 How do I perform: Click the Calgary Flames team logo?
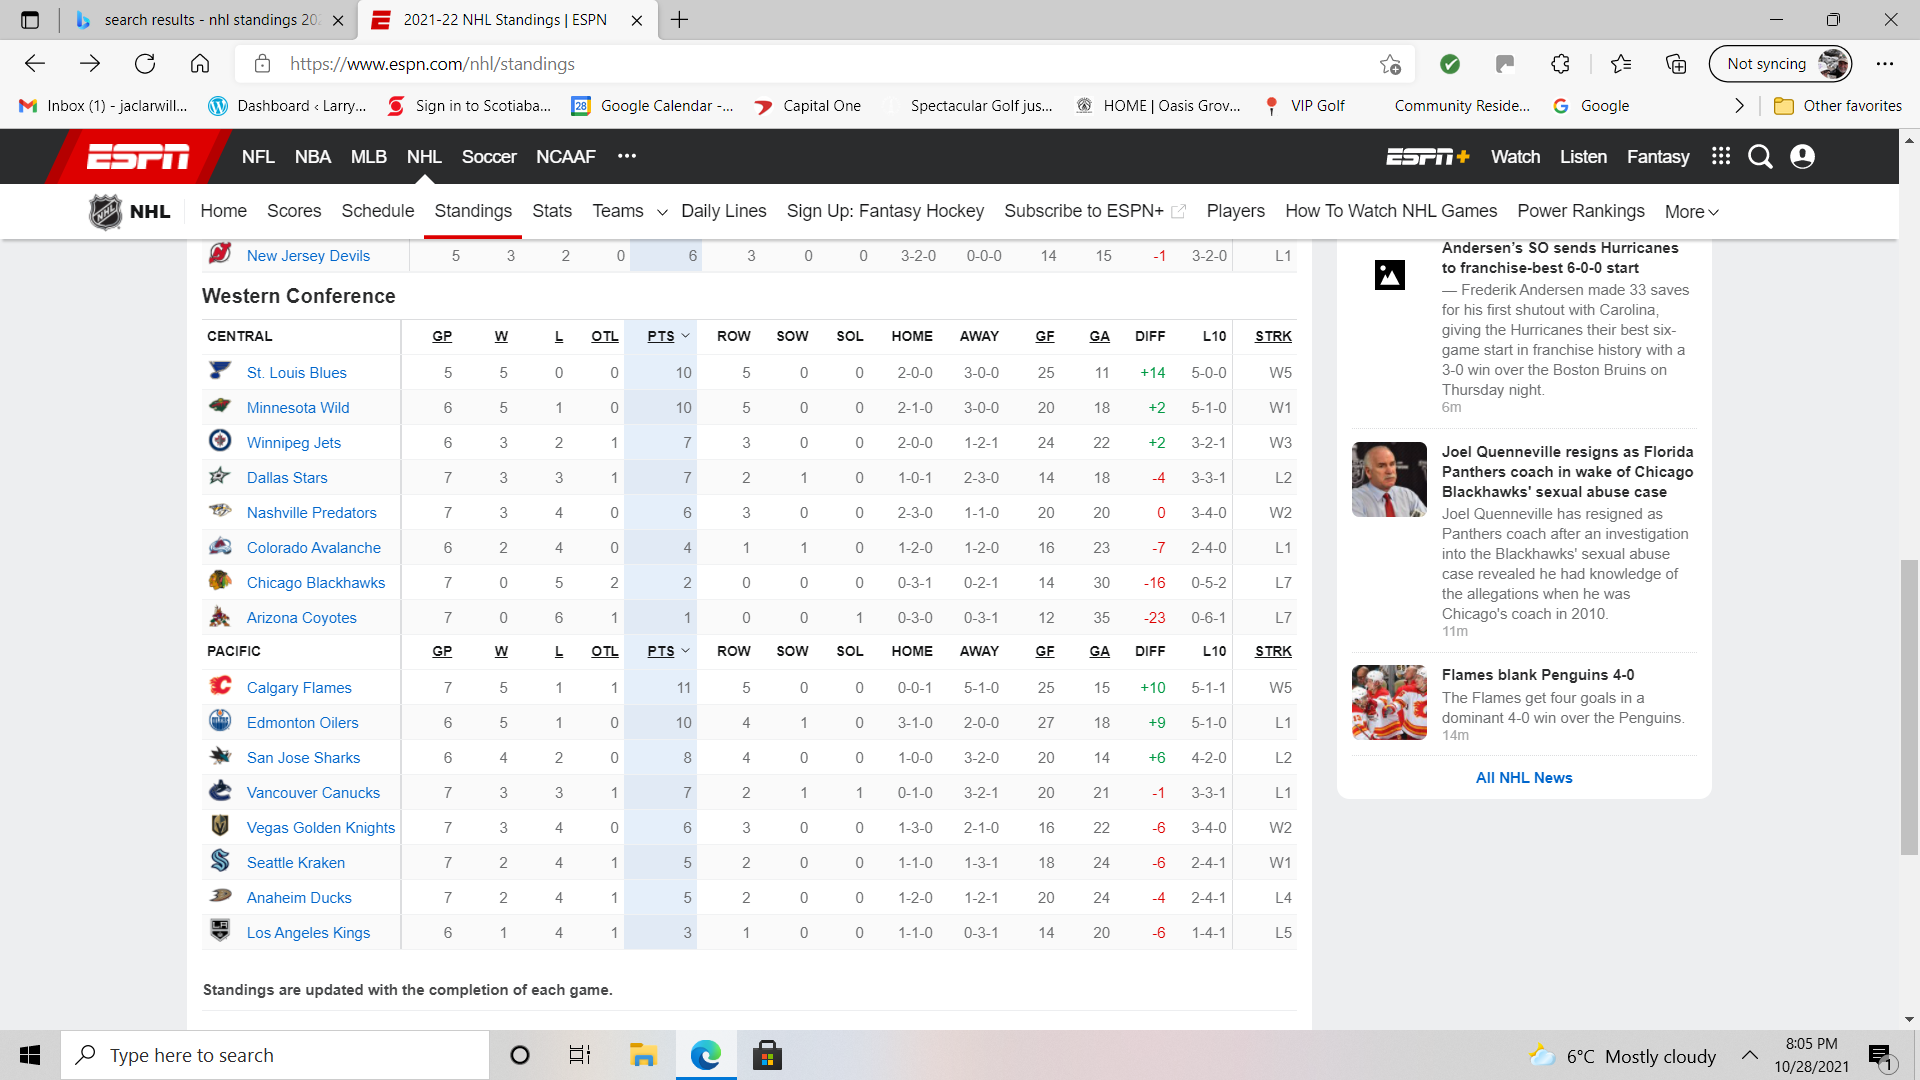[x=220, y=686]
